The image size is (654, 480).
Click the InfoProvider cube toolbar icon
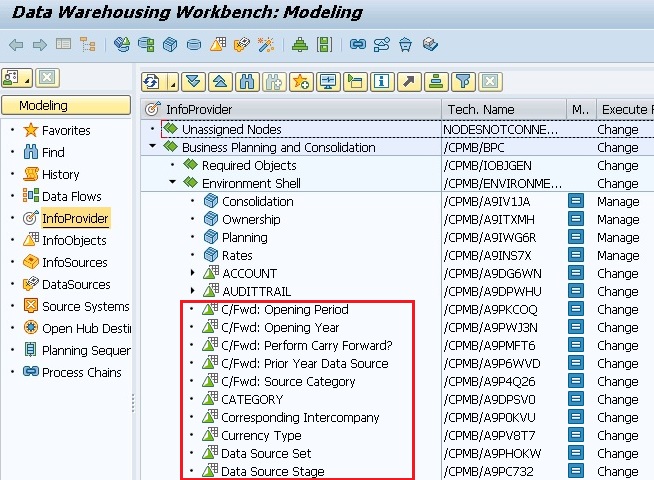[x=170, y=44]
